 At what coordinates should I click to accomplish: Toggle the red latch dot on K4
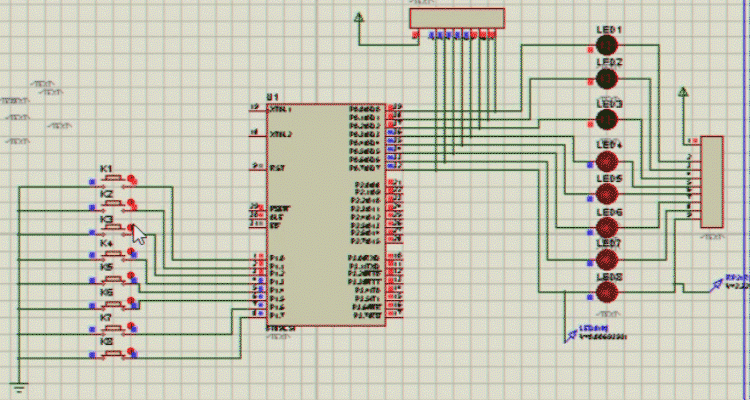pos(132,253)
